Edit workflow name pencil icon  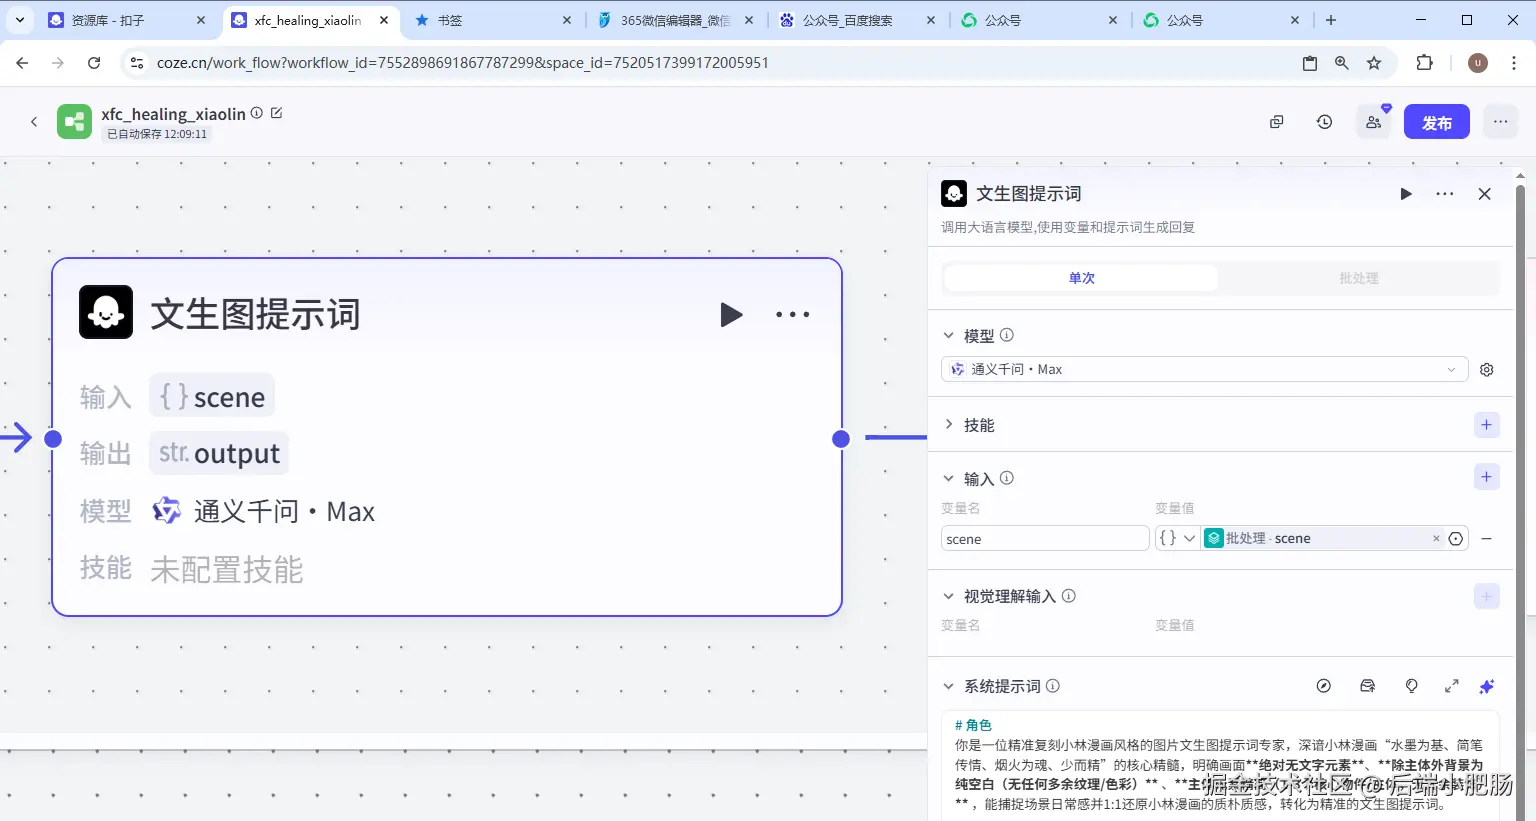point(277,113)
